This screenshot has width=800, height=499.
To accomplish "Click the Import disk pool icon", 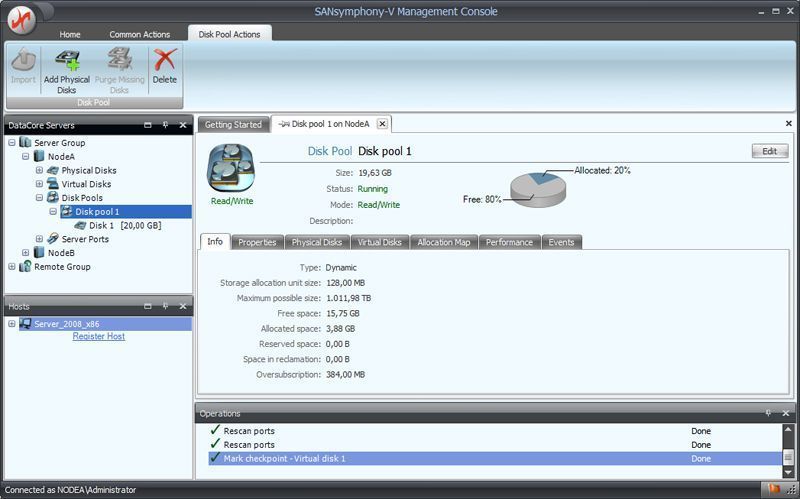I will [23, 60].
